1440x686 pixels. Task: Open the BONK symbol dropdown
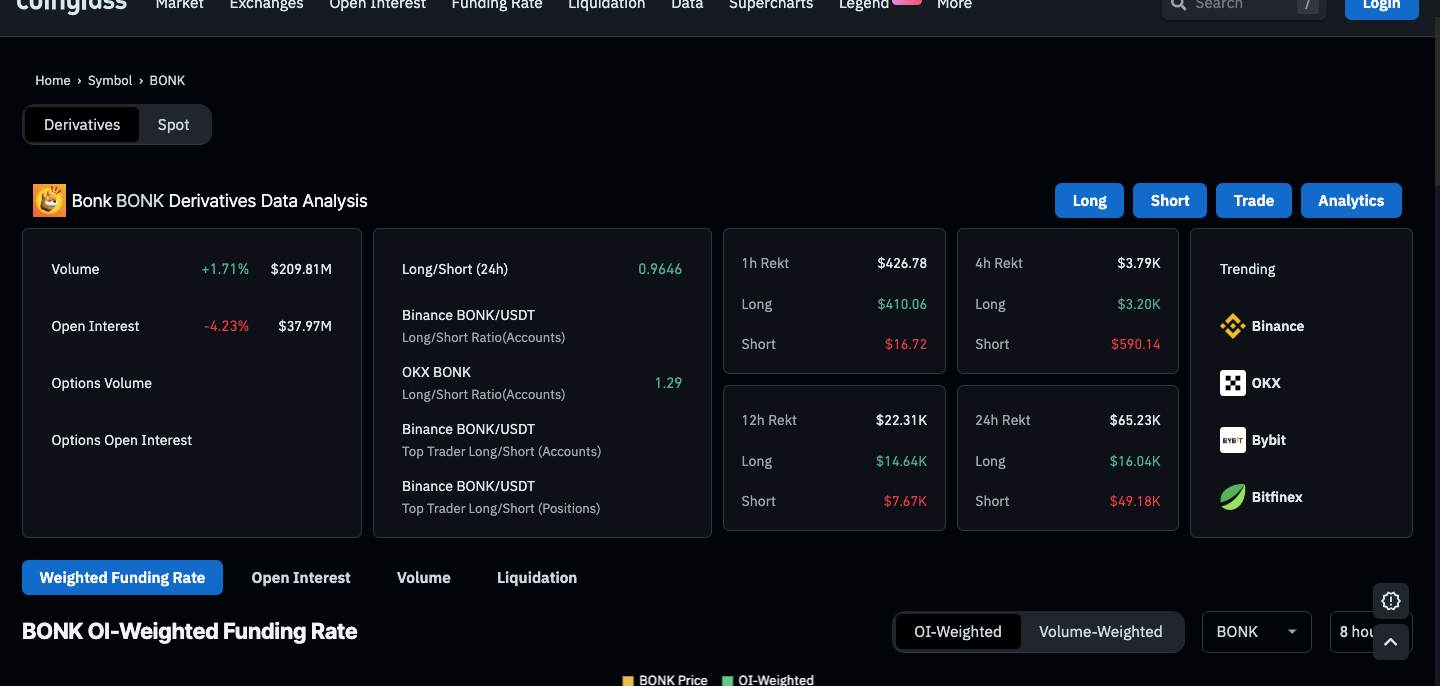(1256, 632)
